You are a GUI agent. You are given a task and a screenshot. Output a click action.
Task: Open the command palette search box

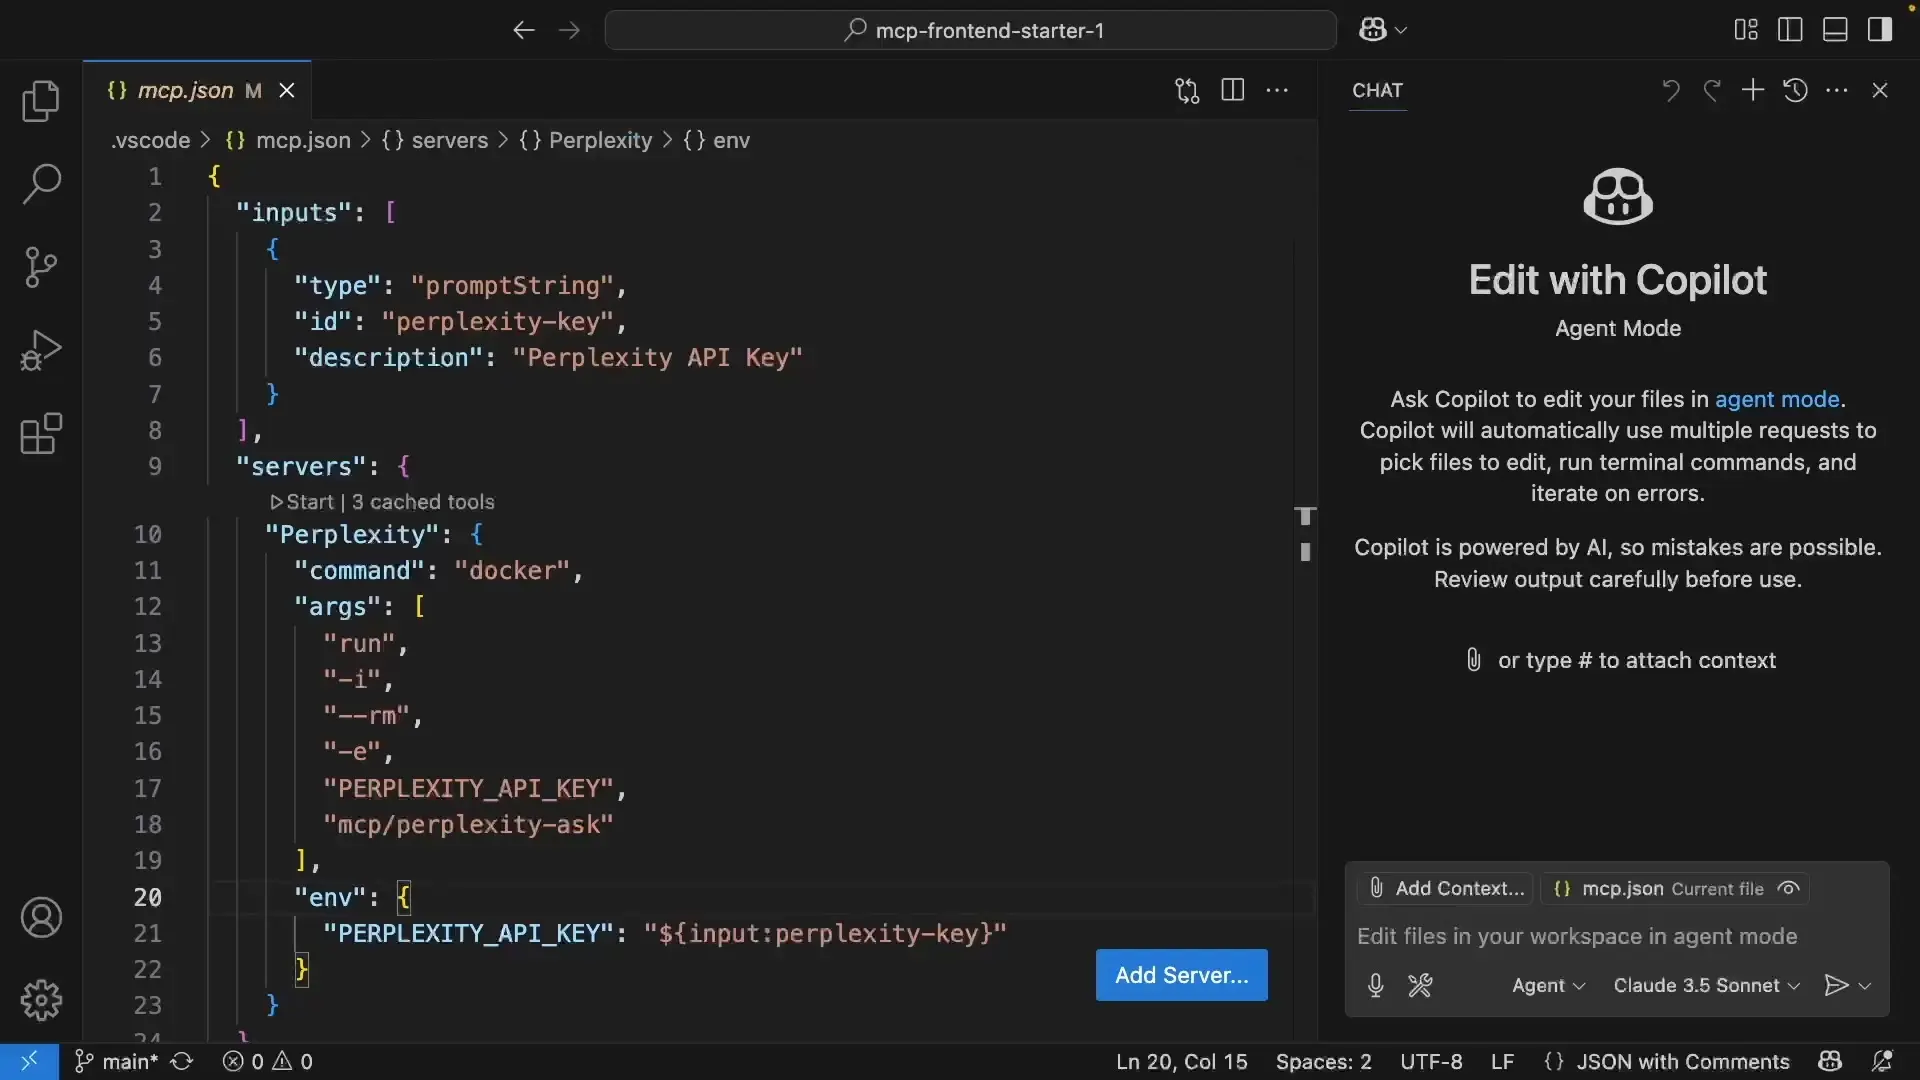click(971, 30)
